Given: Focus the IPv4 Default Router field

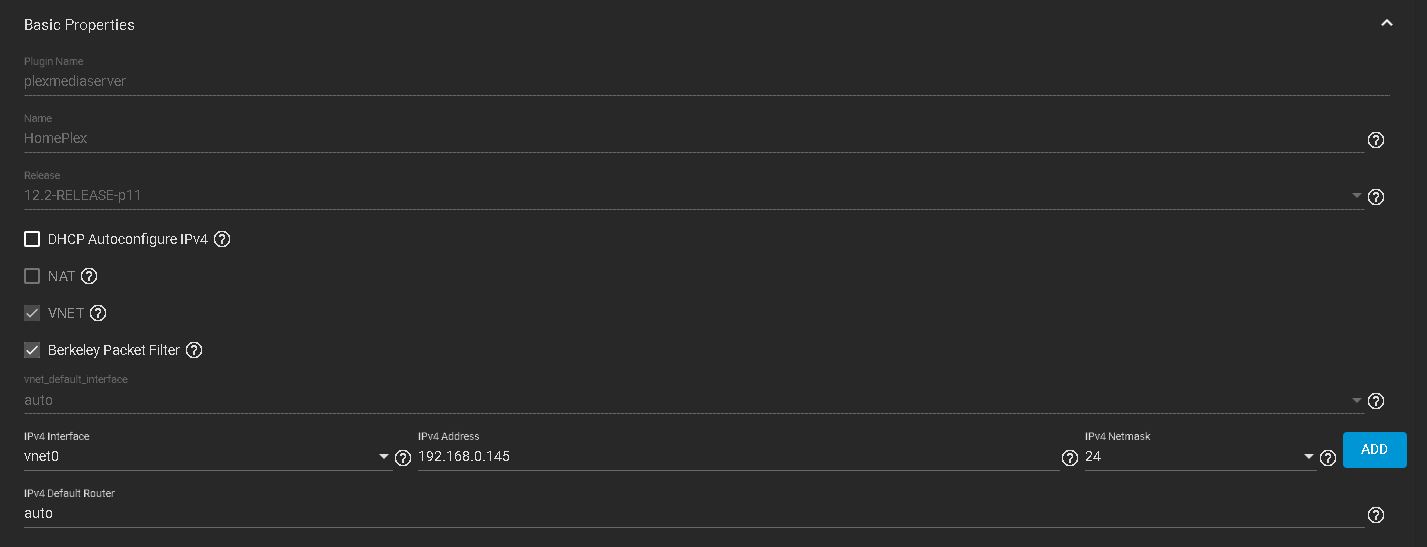Looking at the screenshot, I should pyautogui.click(x=693, y=514).
